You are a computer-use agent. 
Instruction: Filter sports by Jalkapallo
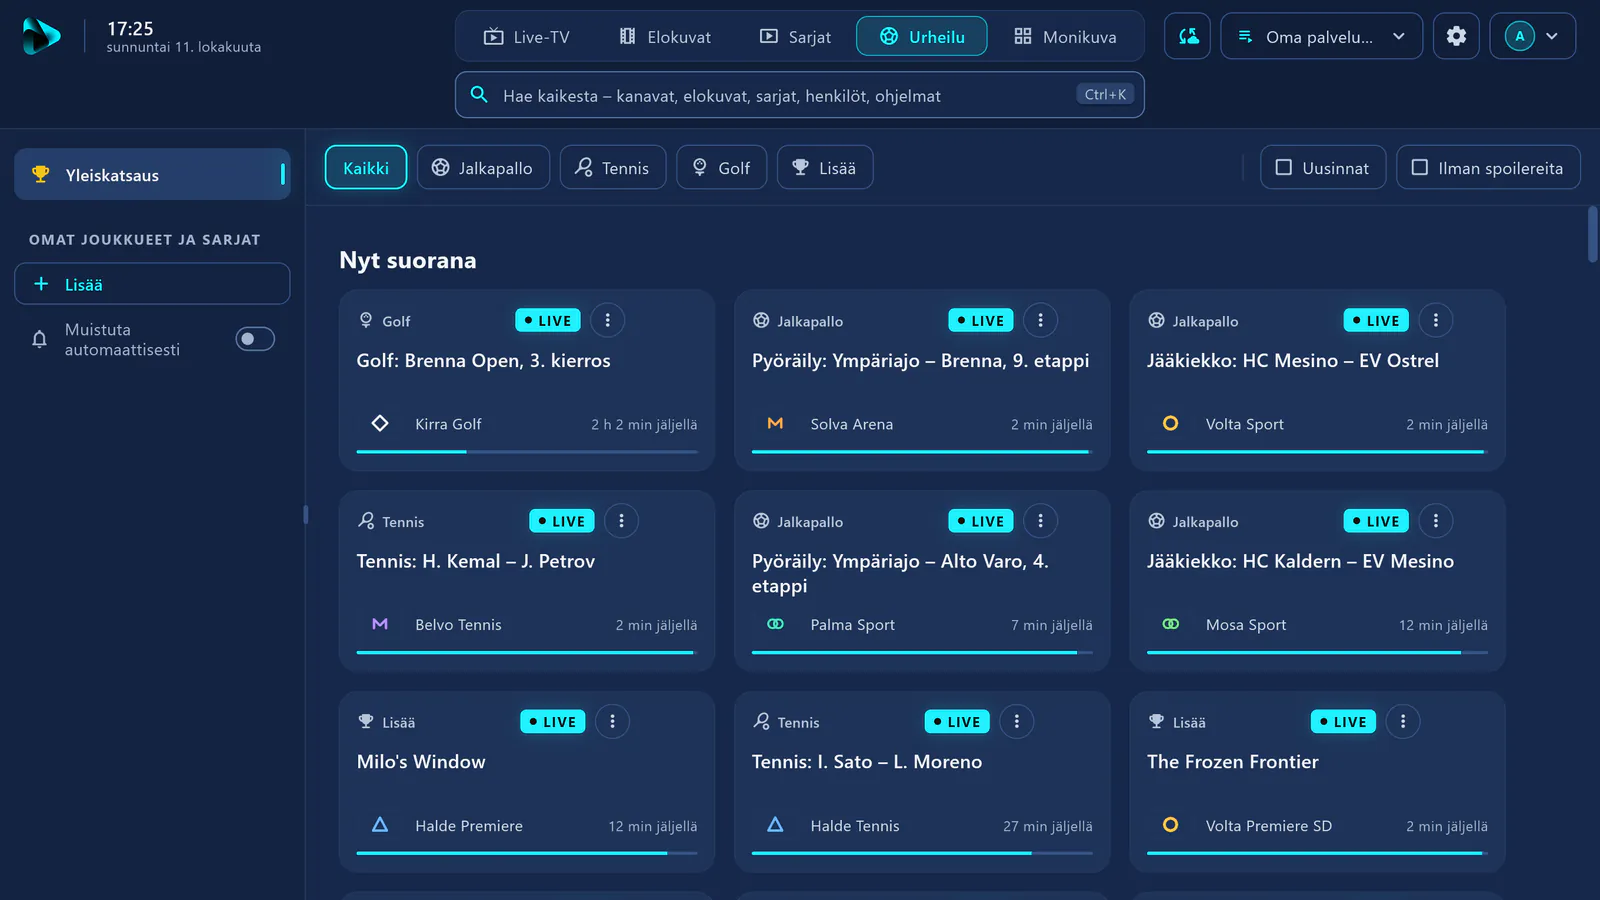pyautogui.click(x=483, y=167)
